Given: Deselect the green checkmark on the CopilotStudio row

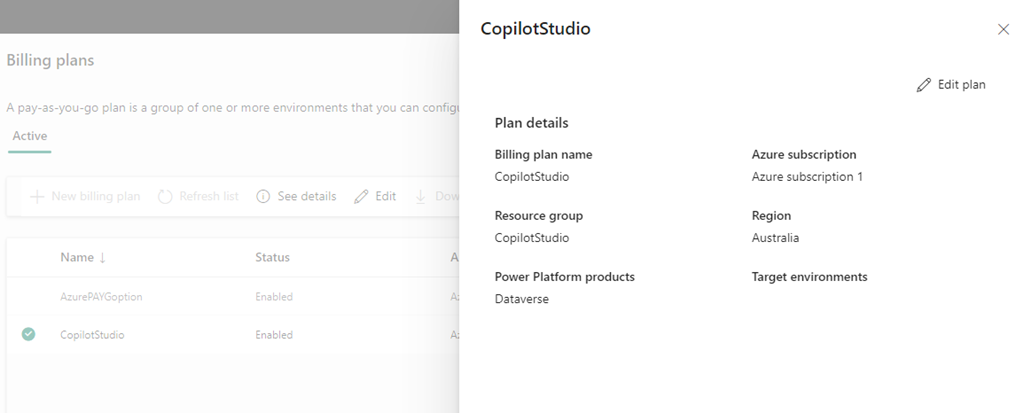Looking at the screenshot, I should pos(28,335).
